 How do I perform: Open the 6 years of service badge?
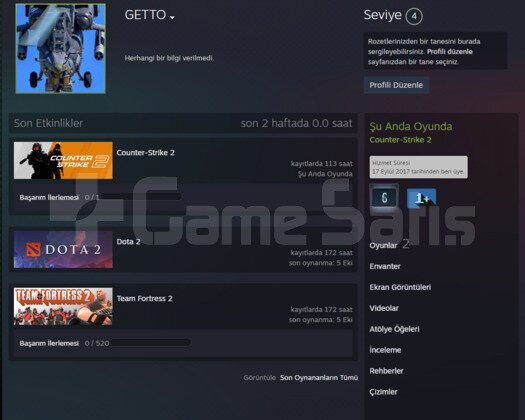pos(384,198)
